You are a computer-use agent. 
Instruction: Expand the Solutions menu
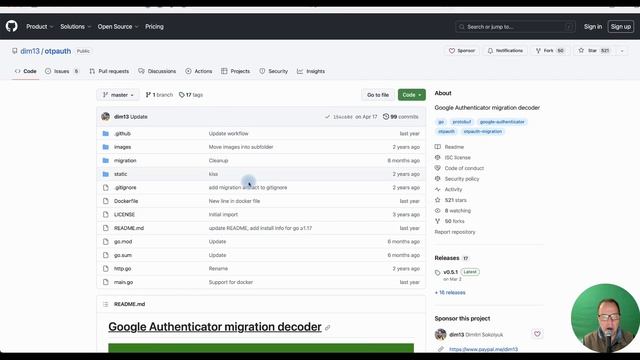76,27
